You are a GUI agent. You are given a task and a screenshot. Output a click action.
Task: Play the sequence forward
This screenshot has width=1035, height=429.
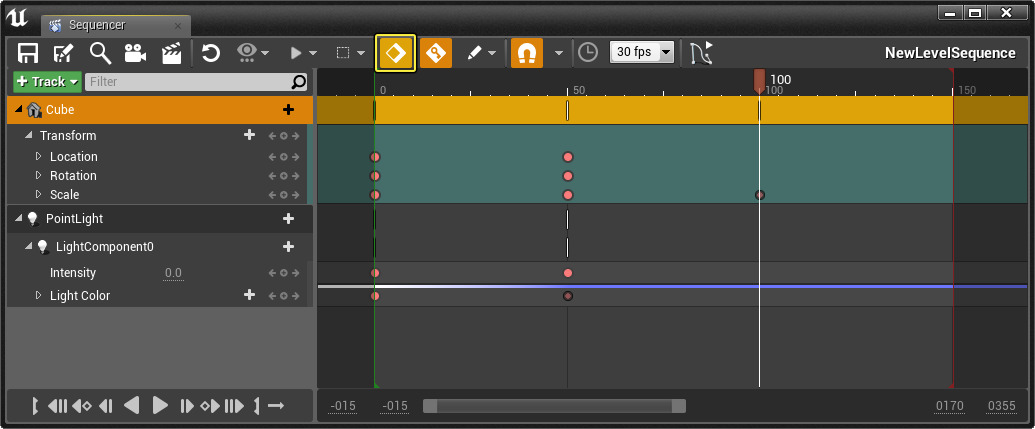[x=160, y=405]
